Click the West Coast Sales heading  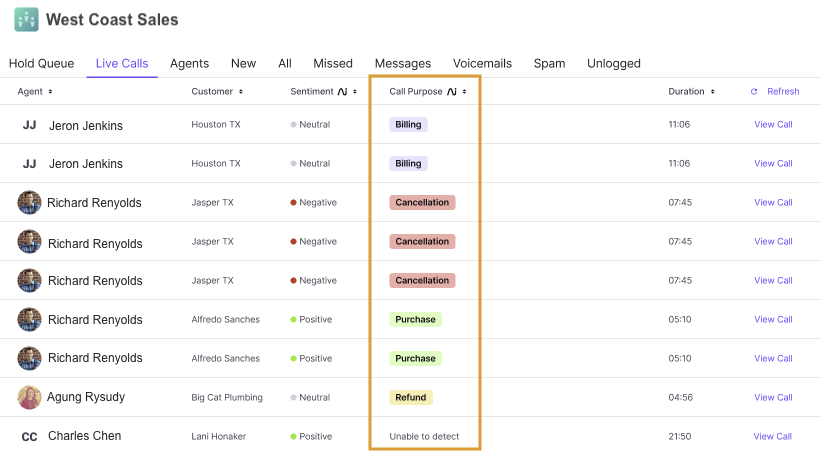click(112, 19)
